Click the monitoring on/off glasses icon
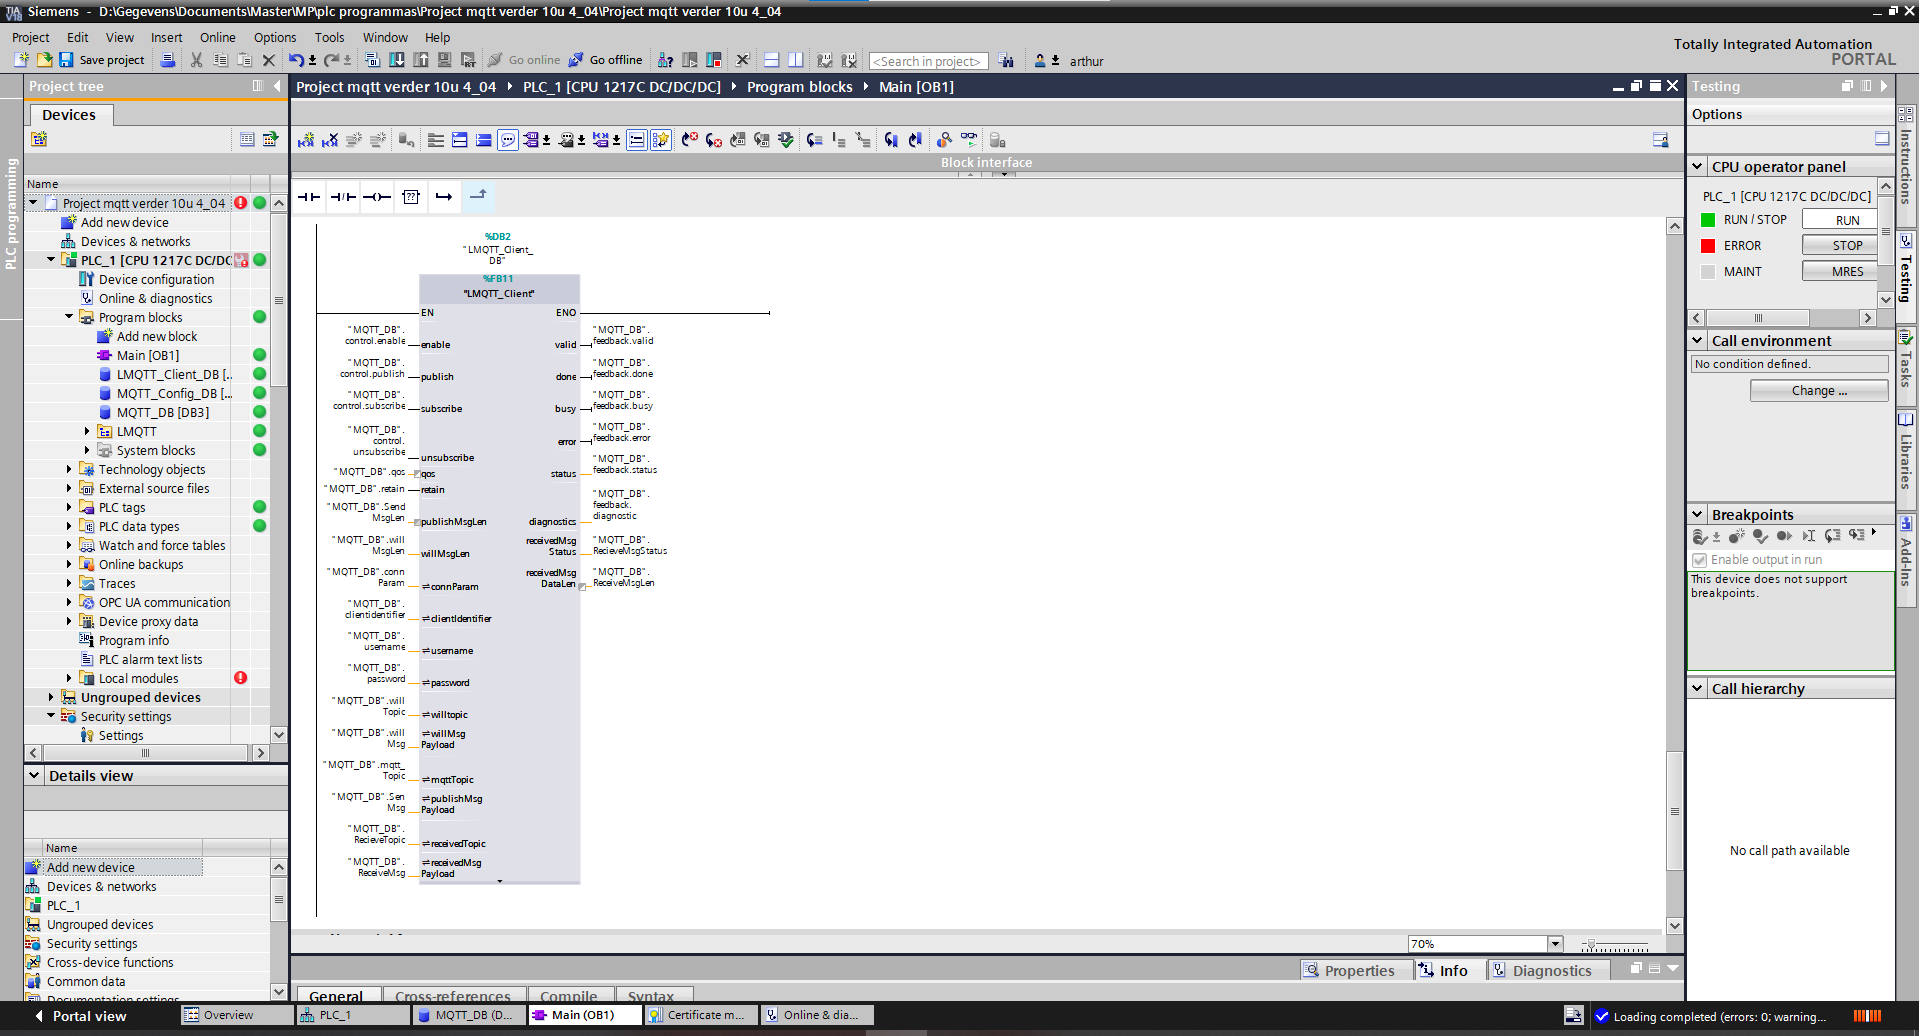The width and height of the screenshot is (1919, 1036). click(969, 140)
